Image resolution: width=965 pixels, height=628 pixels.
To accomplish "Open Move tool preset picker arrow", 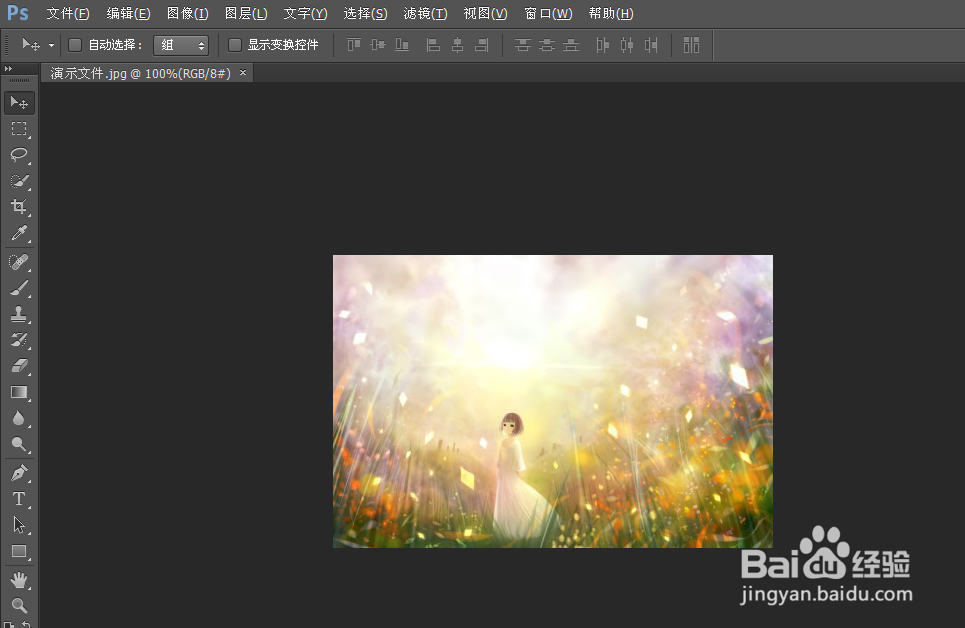I will (x=51, y=45).
